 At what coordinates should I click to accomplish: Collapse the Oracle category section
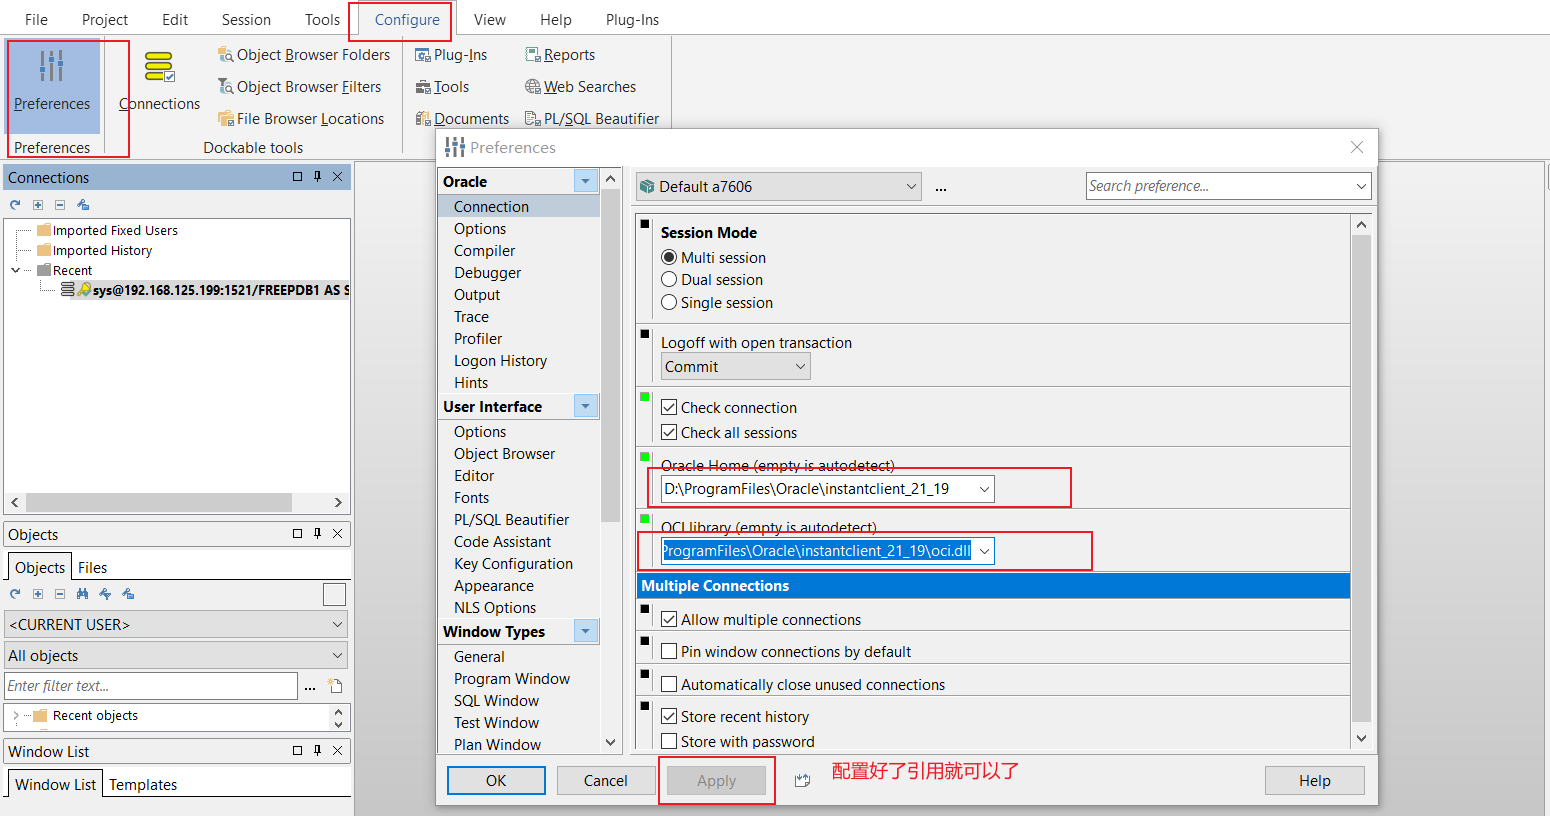(586, 181)
